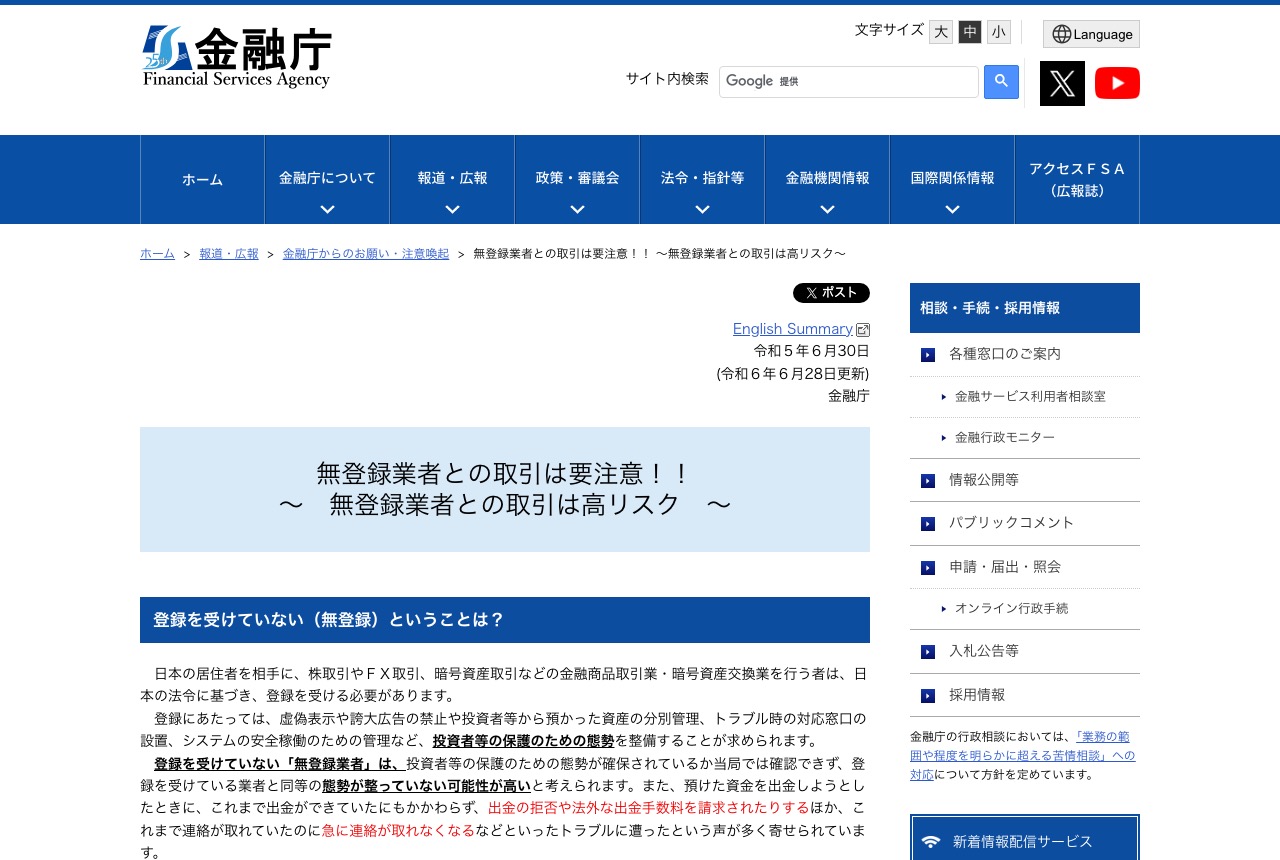Open the 業務の範囲や程度を明らかに超える苦情相談 link
The height and width of the screenshot is (860, 1280).
[1022, 755]
